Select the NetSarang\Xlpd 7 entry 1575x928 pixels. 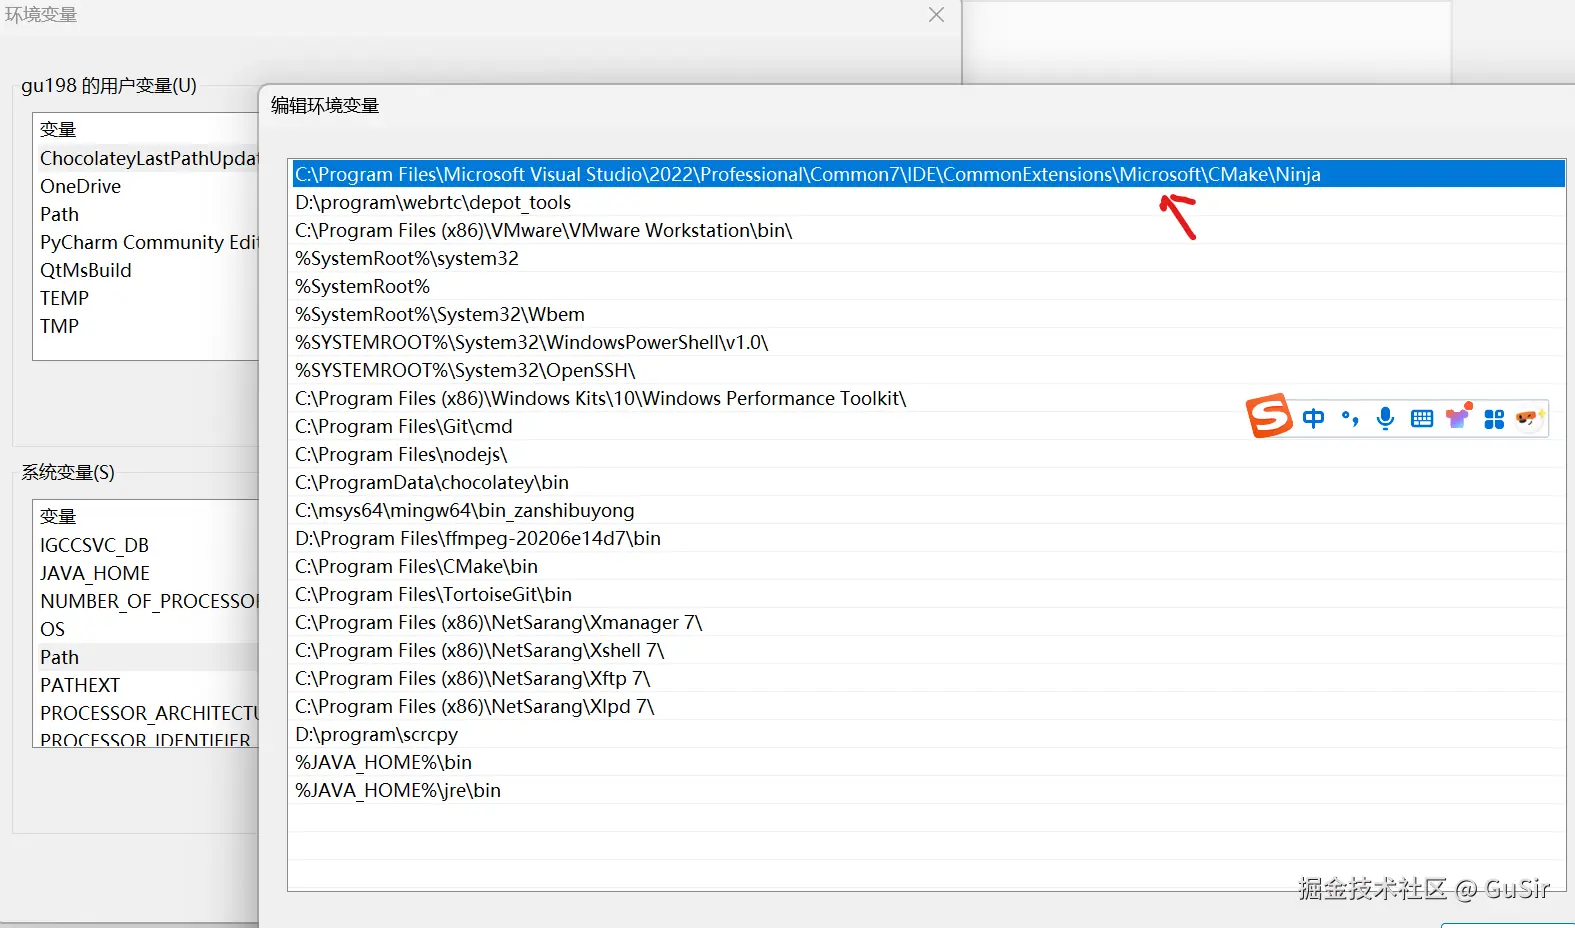tap(927, 706)
